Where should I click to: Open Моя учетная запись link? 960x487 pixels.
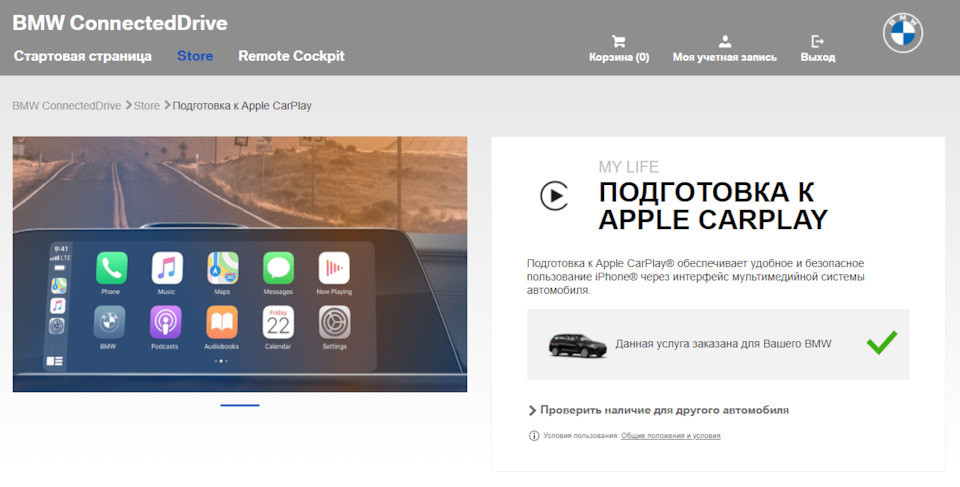coord(725,57)
